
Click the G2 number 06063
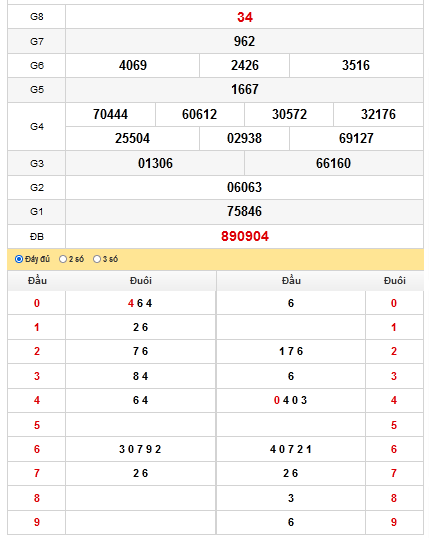click(x=244, y=187)
